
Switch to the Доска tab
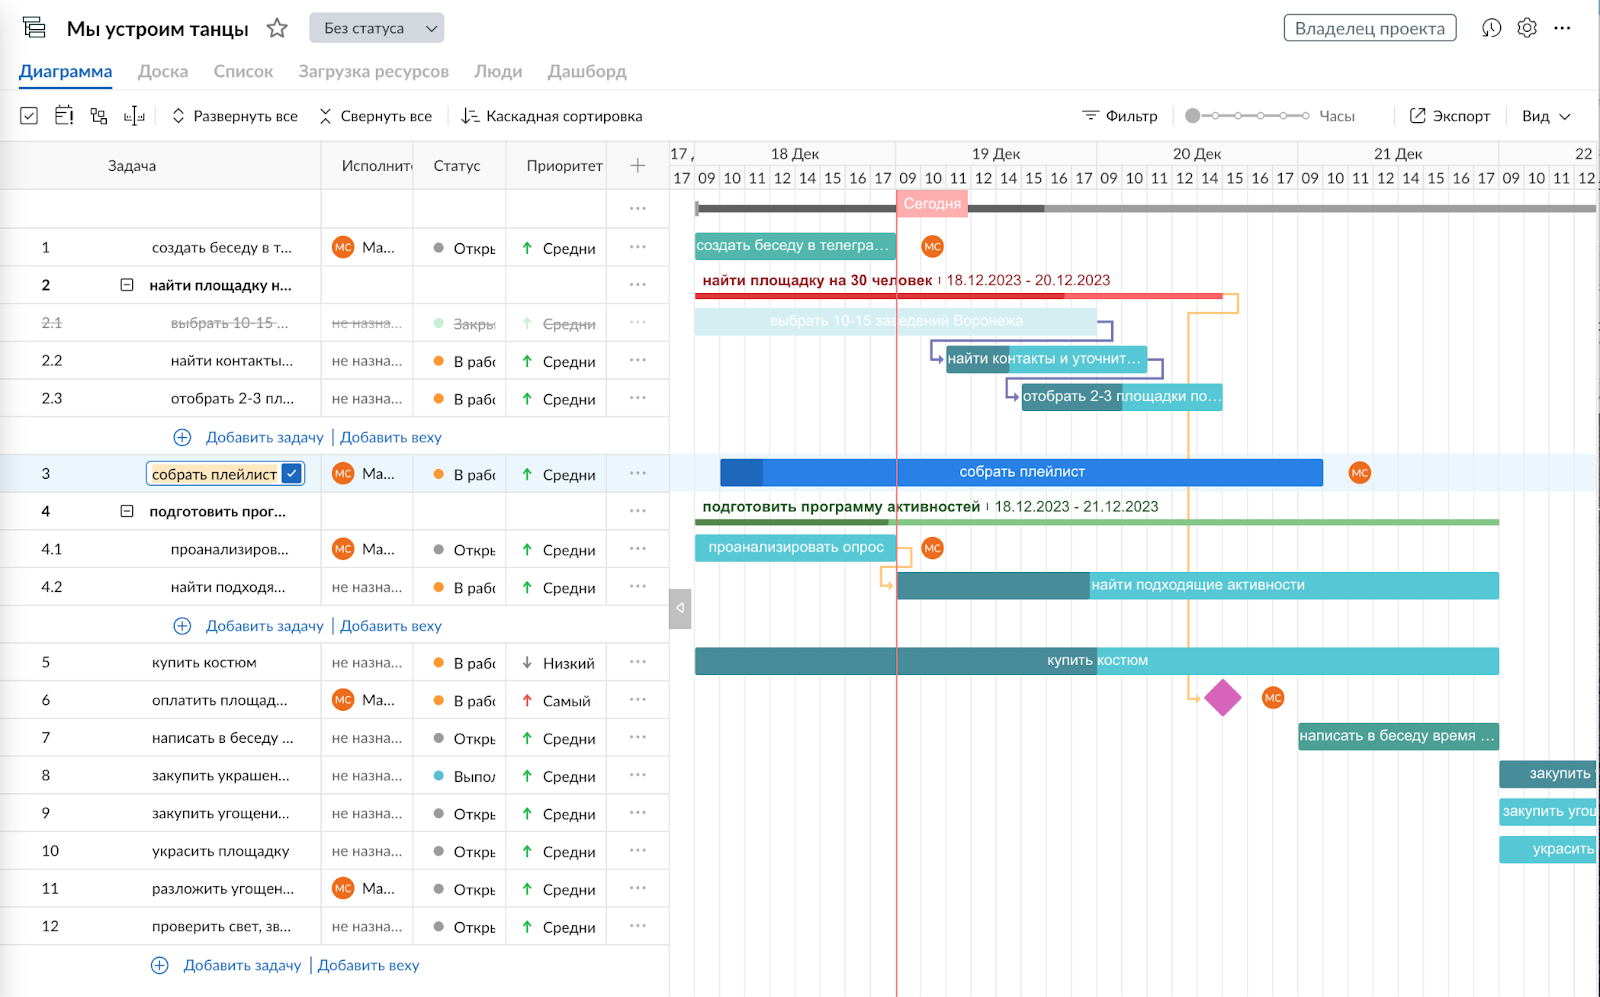pyautogui.click(x=163, y=71)
